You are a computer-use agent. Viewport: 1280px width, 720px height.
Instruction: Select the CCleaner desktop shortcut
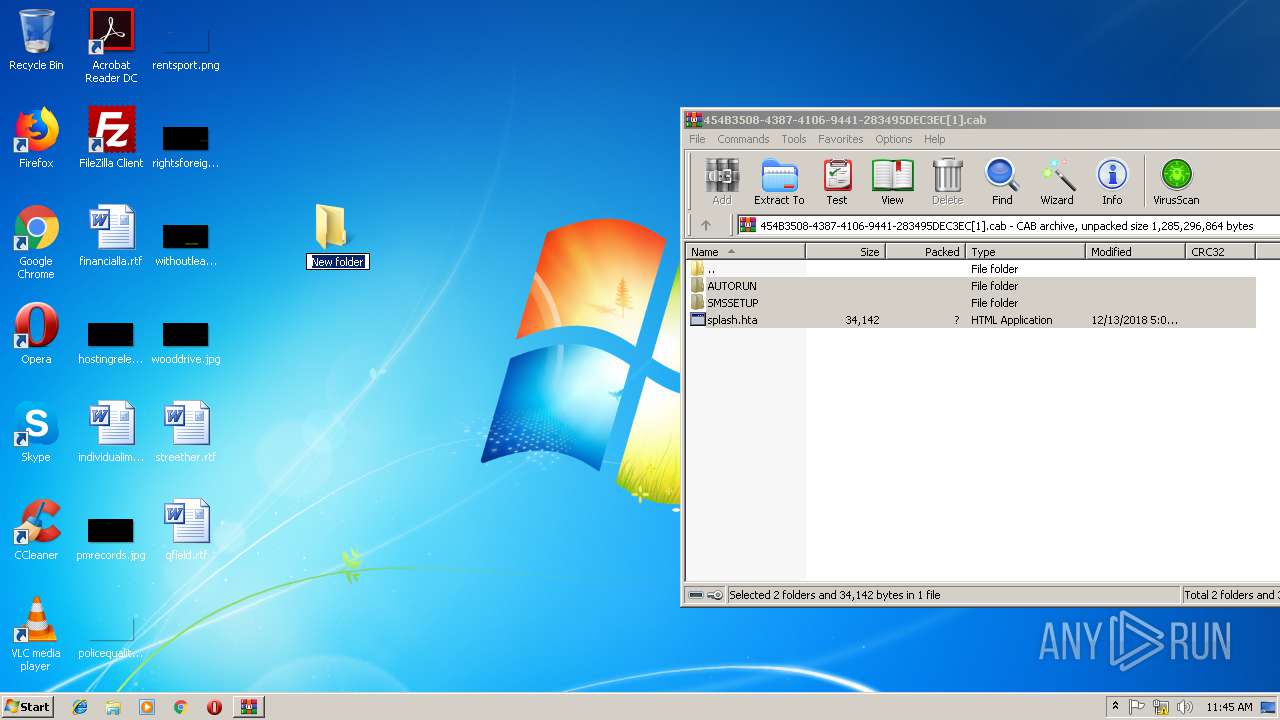pyautogui.click(x=36, y=530)
